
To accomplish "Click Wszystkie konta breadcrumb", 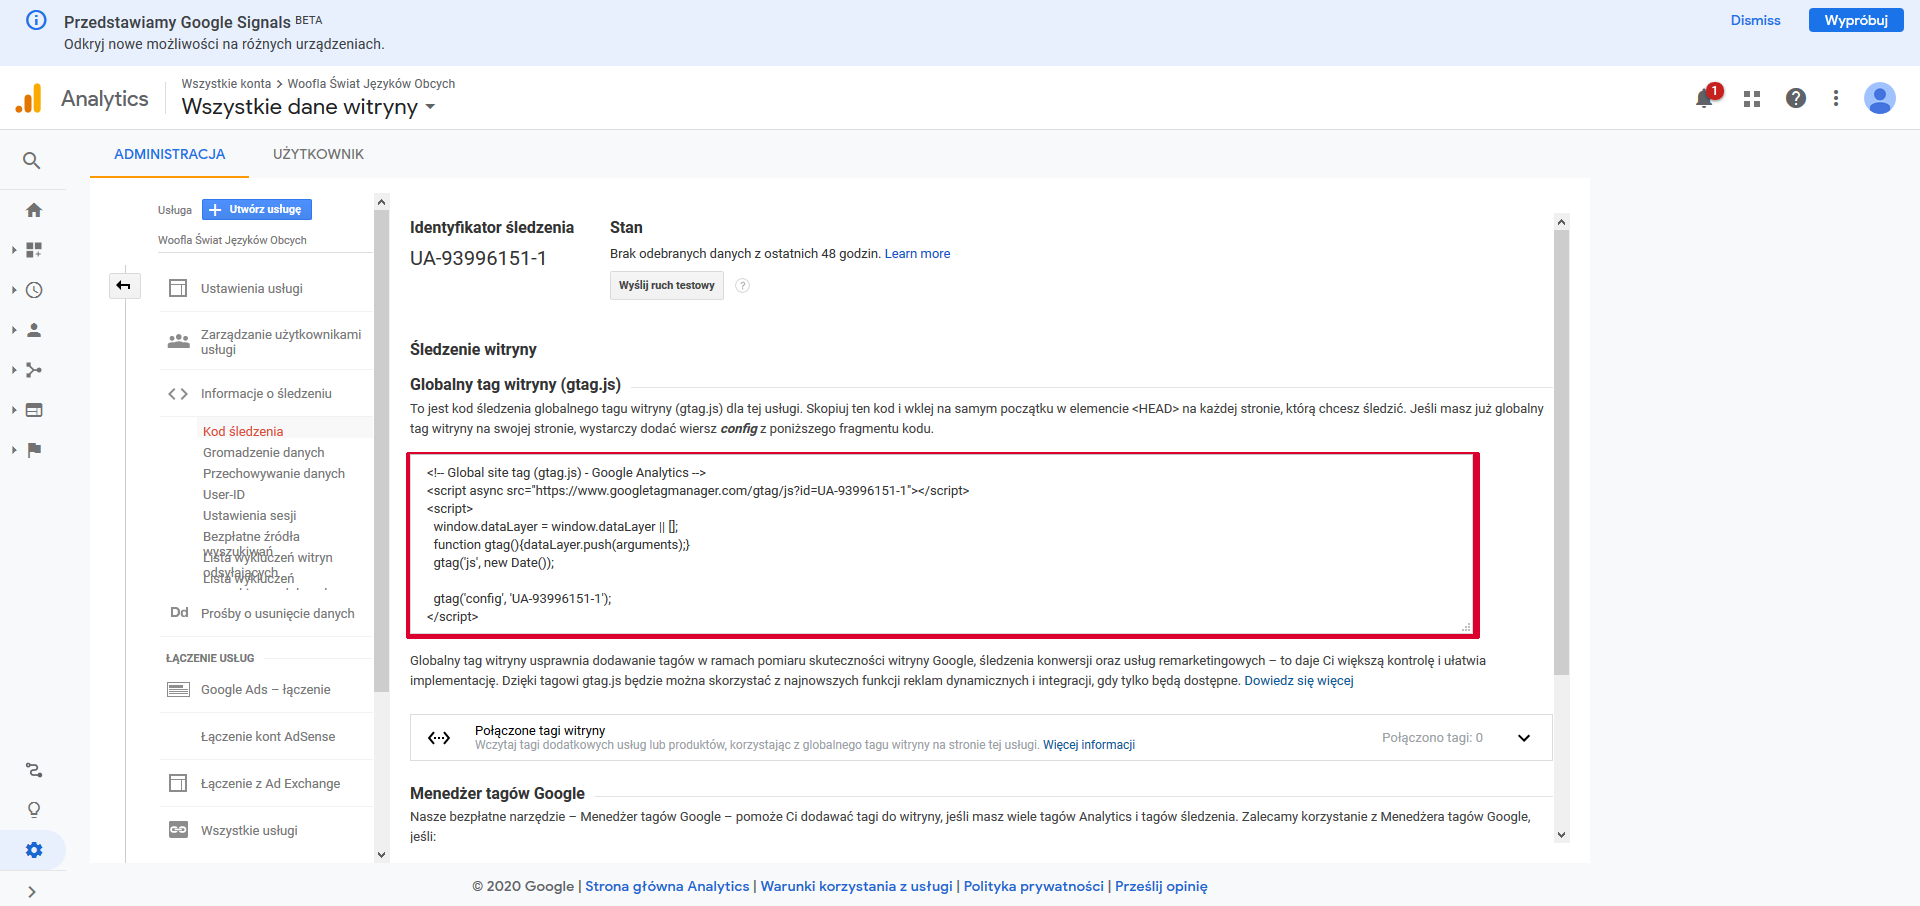I will tap(226, 84).
